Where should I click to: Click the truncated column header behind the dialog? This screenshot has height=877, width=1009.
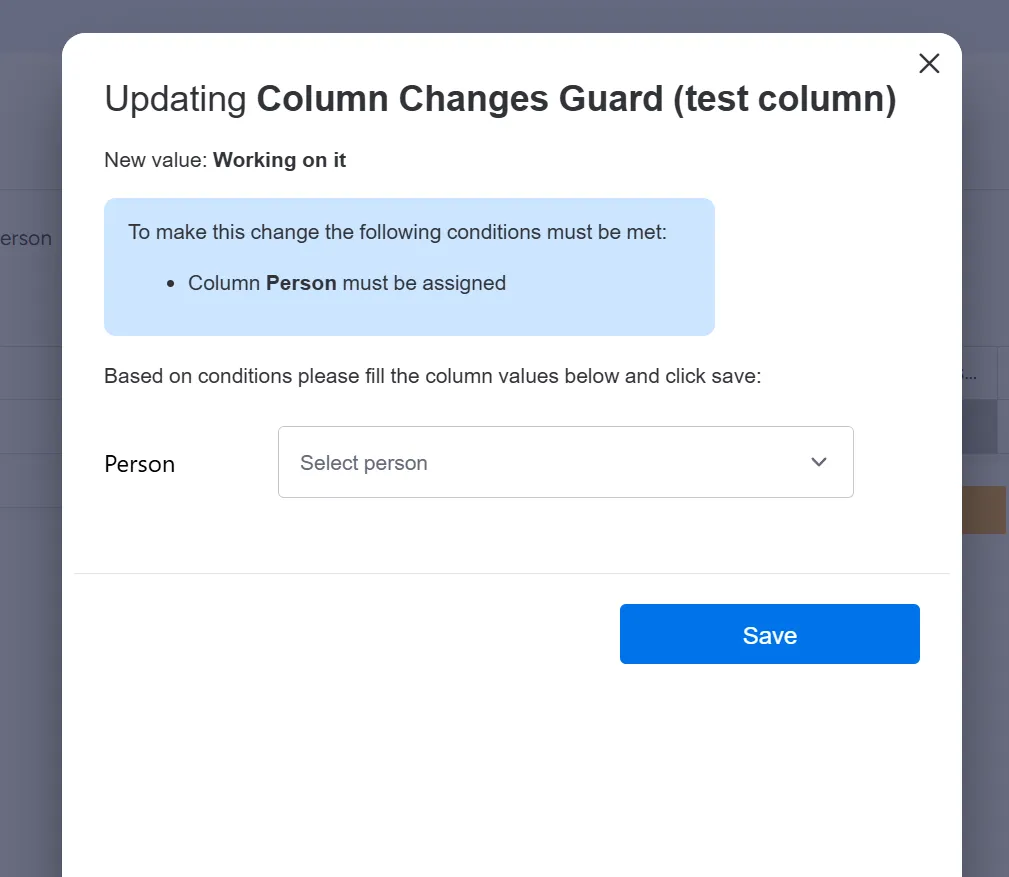coord(978,374)
